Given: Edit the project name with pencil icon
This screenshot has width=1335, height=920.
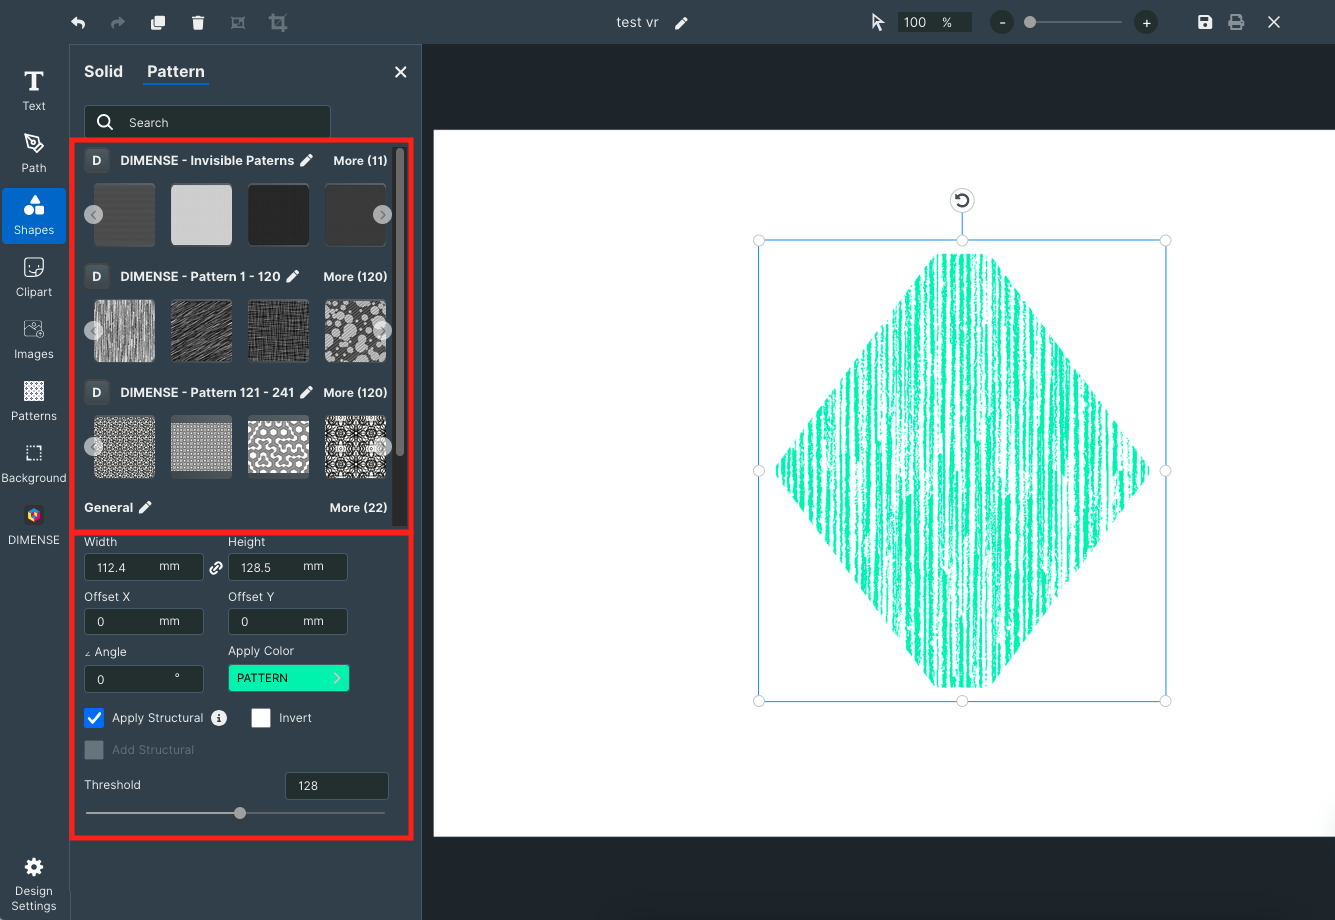Looking at the screenshot, I should (681, 23).
